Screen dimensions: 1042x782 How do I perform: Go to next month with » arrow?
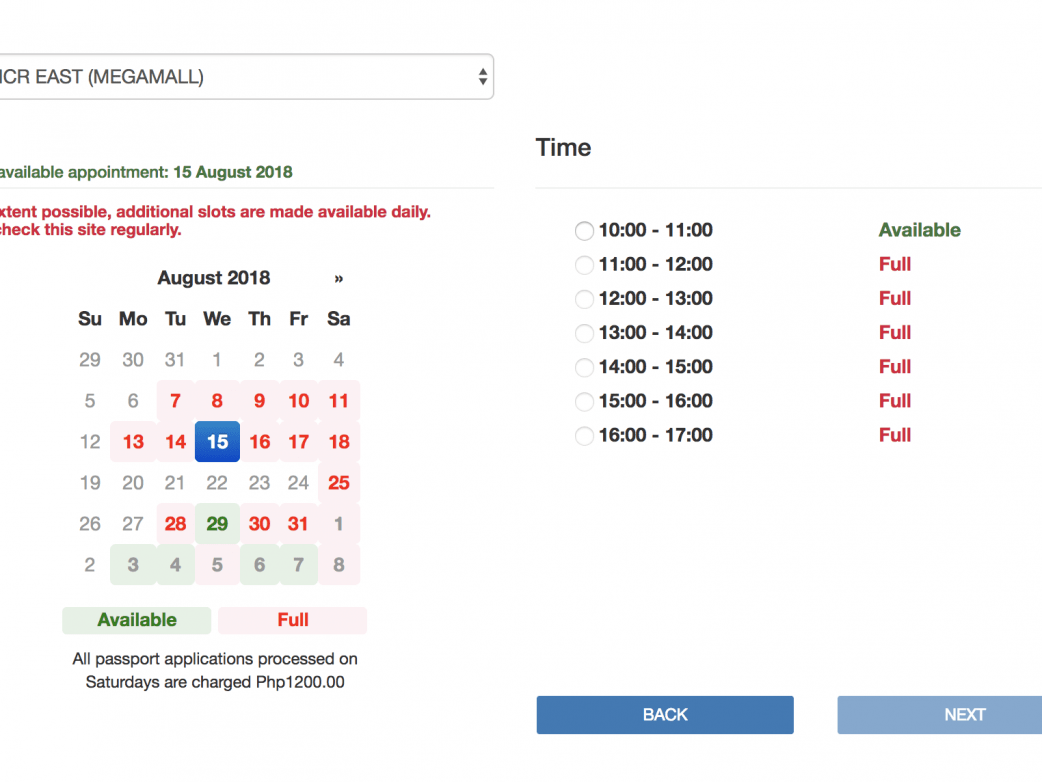pyautogui.click(x=339, y=279)
